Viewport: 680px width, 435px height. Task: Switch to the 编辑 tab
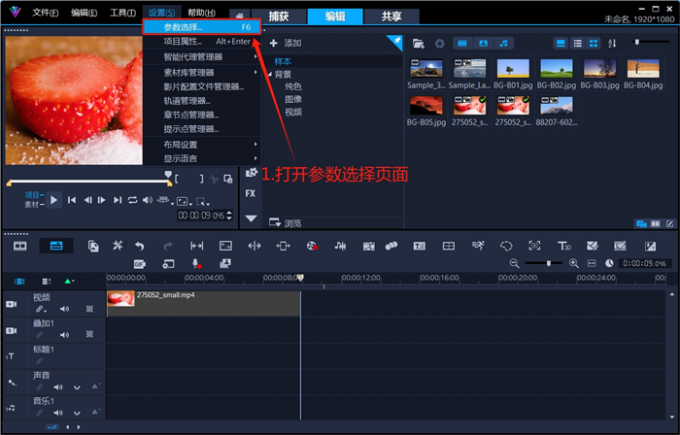pos(335,16)
